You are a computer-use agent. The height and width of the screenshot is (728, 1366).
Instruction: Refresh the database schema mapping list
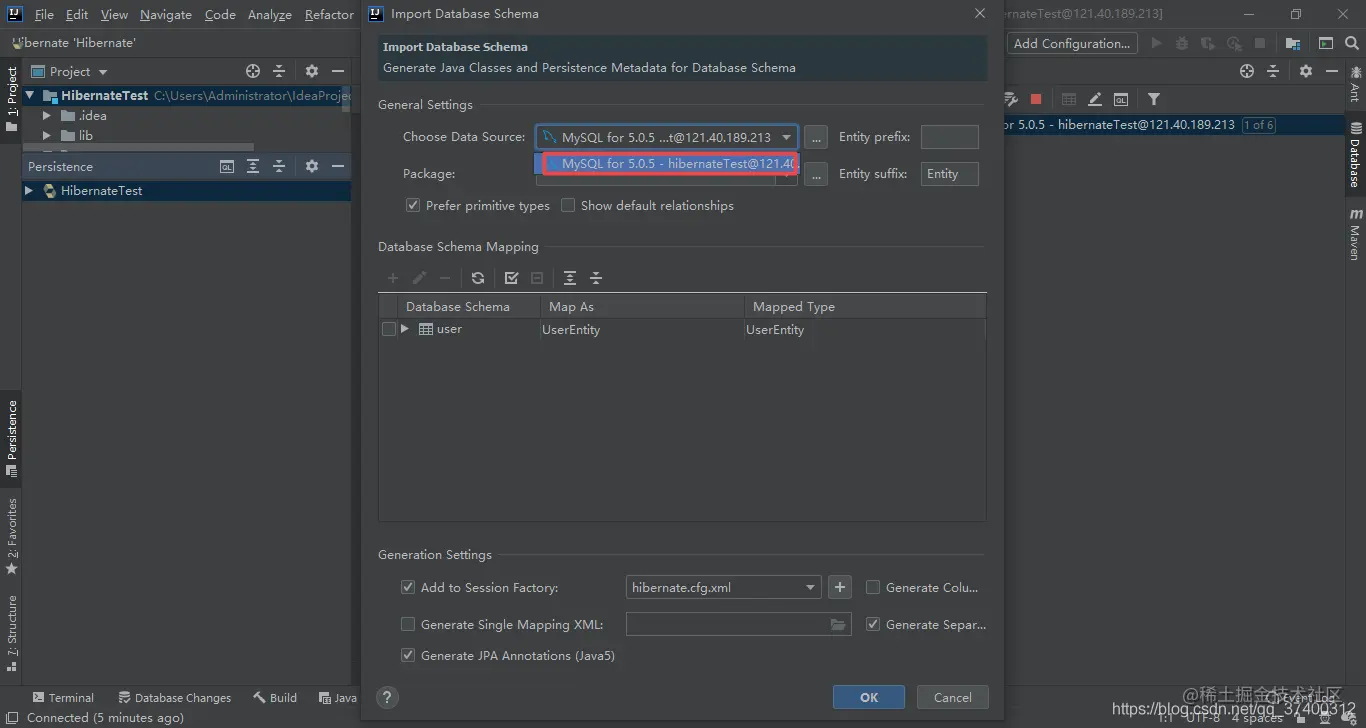(x=478, y=278)
